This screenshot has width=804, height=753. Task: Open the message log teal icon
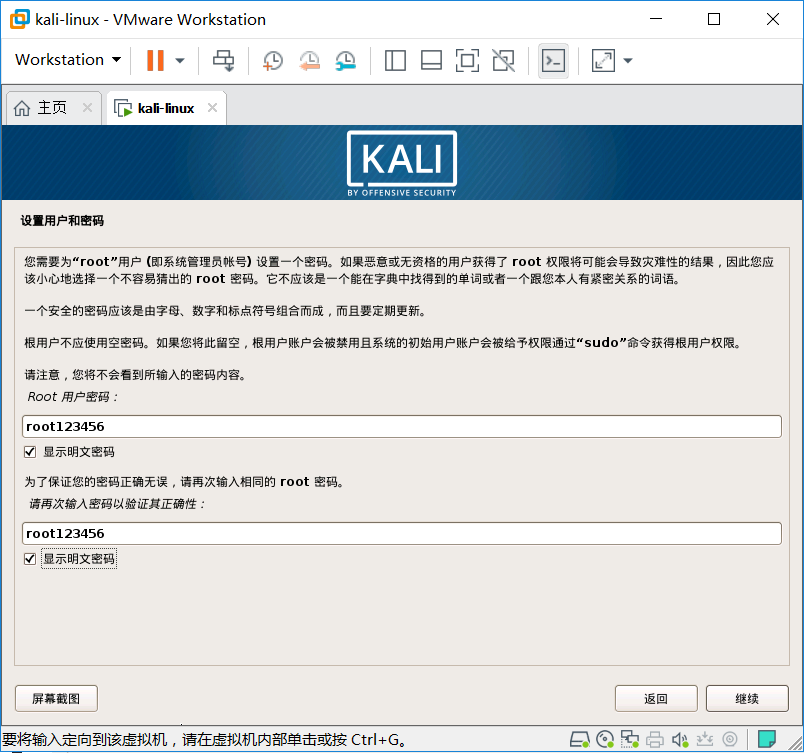coord(767,739)
